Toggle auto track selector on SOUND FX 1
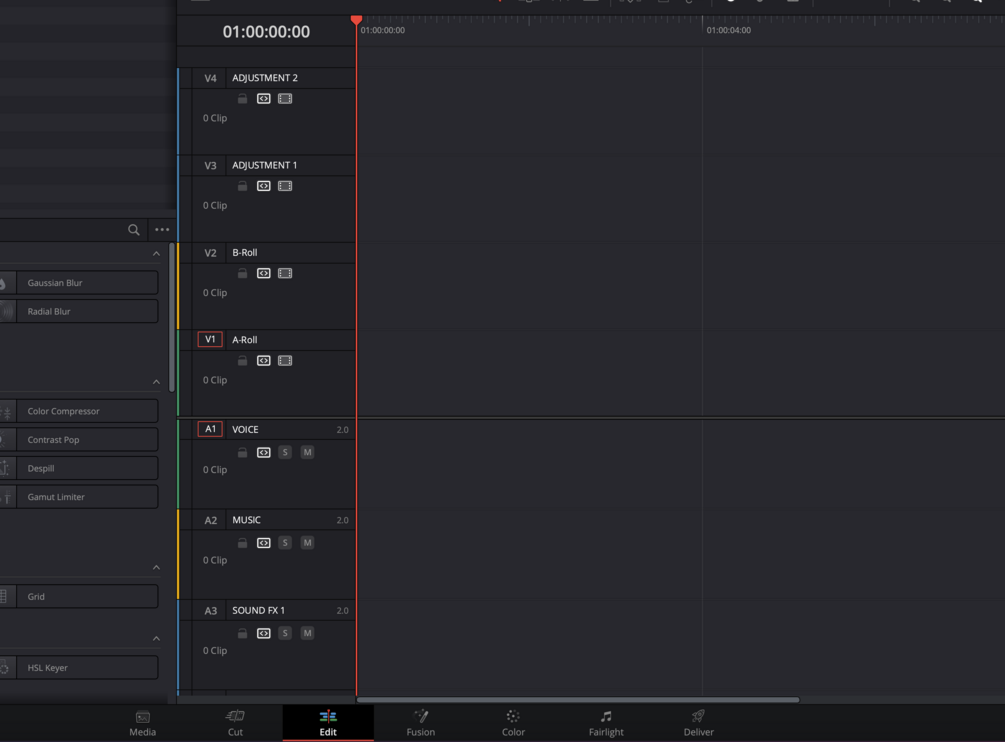This screenshot has height=742, width=1005. [x=263, y=633]
